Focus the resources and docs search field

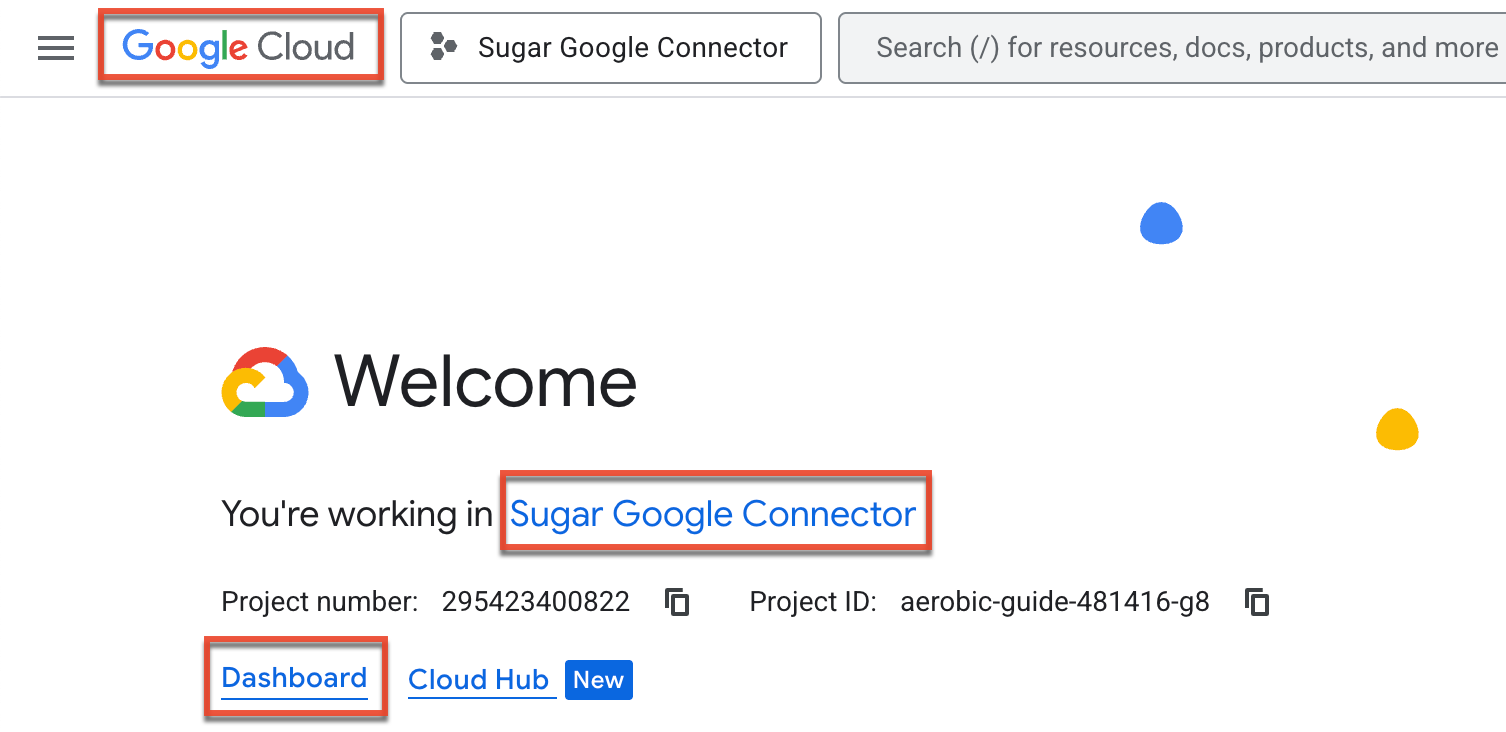point(1170,47)
